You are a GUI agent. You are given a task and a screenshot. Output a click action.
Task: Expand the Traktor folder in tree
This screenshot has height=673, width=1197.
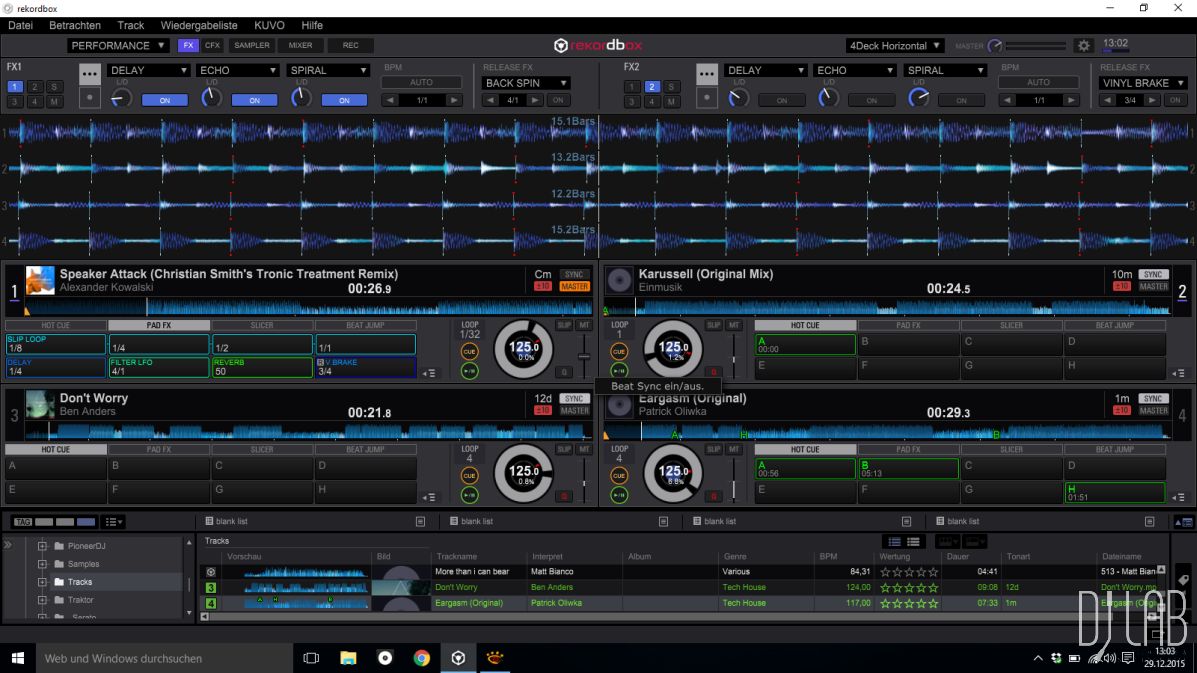(x=42, y=600)
